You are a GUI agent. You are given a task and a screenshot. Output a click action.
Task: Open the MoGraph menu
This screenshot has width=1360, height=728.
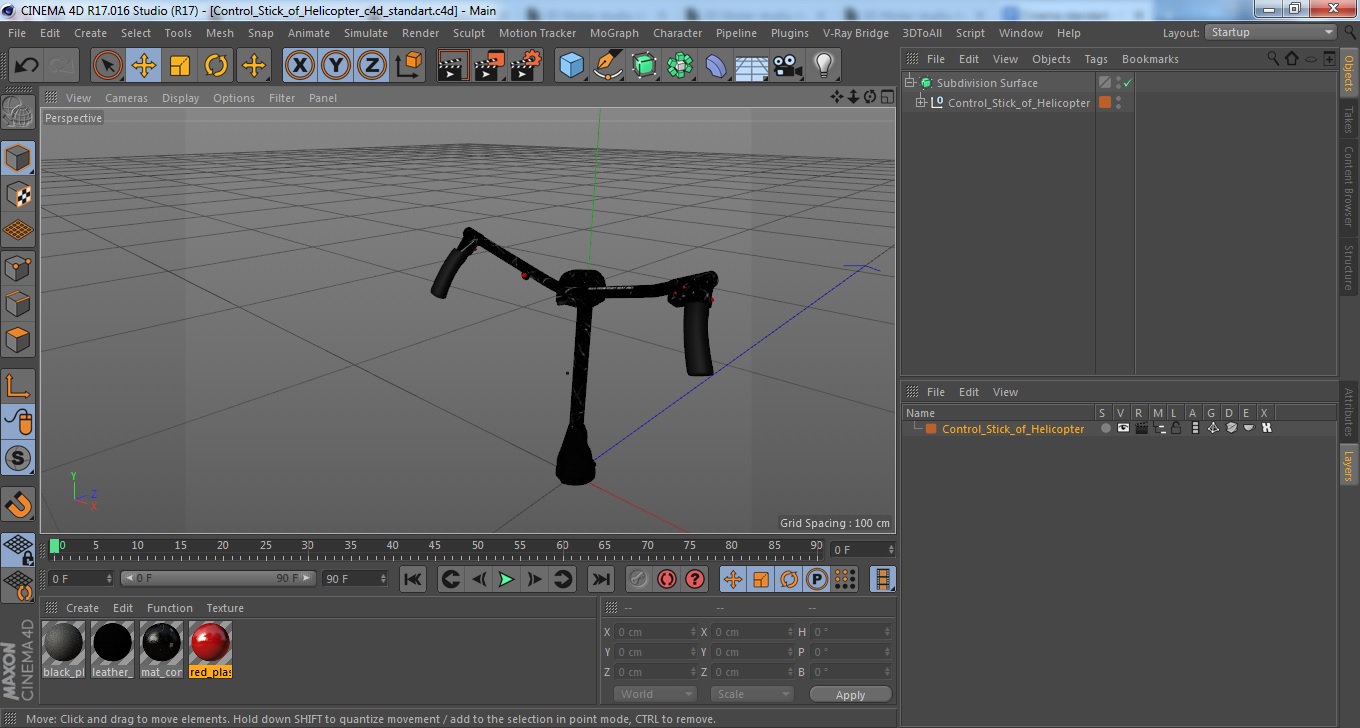click(x=614, y=33)
